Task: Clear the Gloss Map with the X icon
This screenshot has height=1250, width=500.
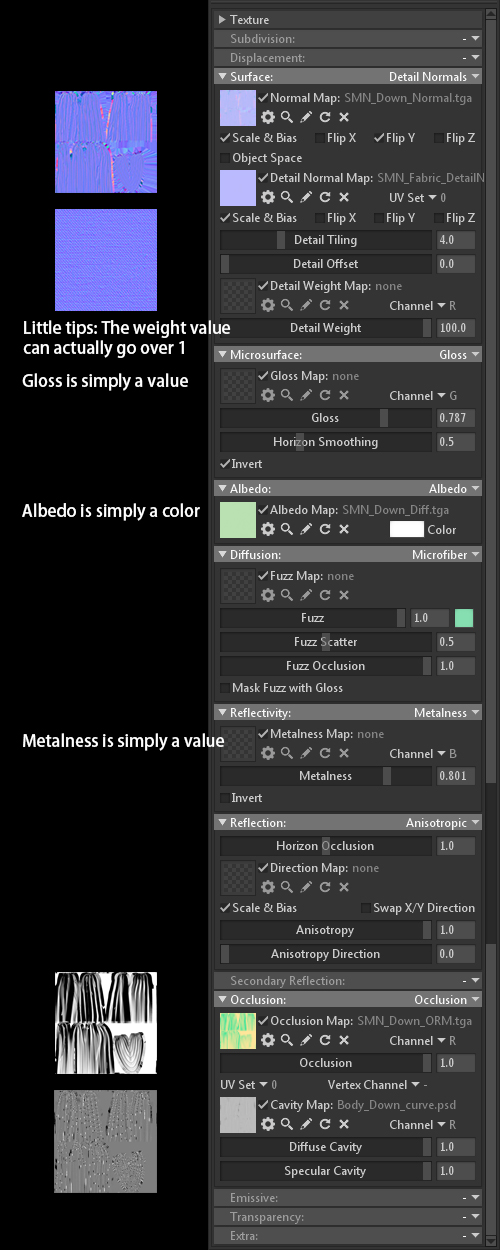Action: click(344, 395)
